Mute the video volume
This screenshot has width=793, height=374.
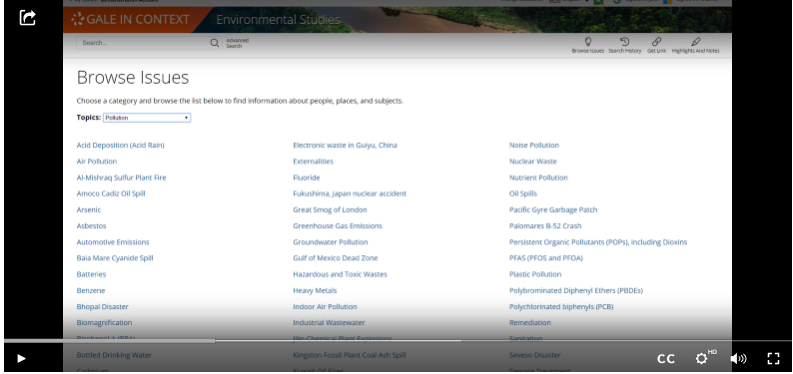coord(738,358)
